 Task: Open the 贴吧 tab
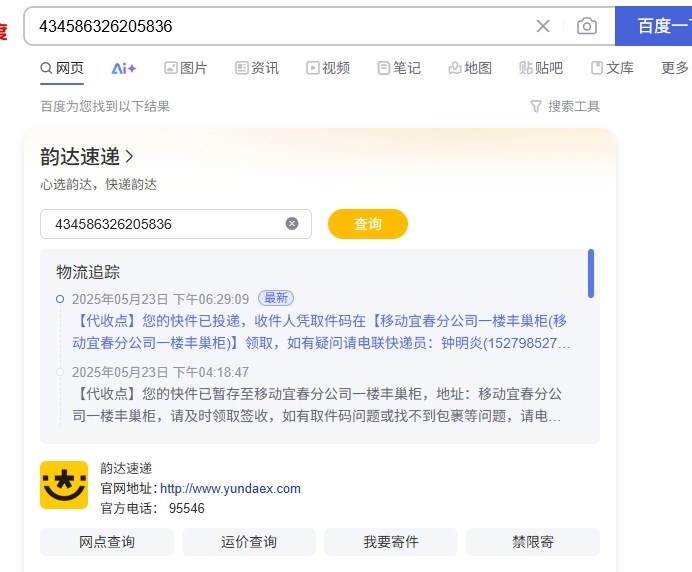coord(541,68)
